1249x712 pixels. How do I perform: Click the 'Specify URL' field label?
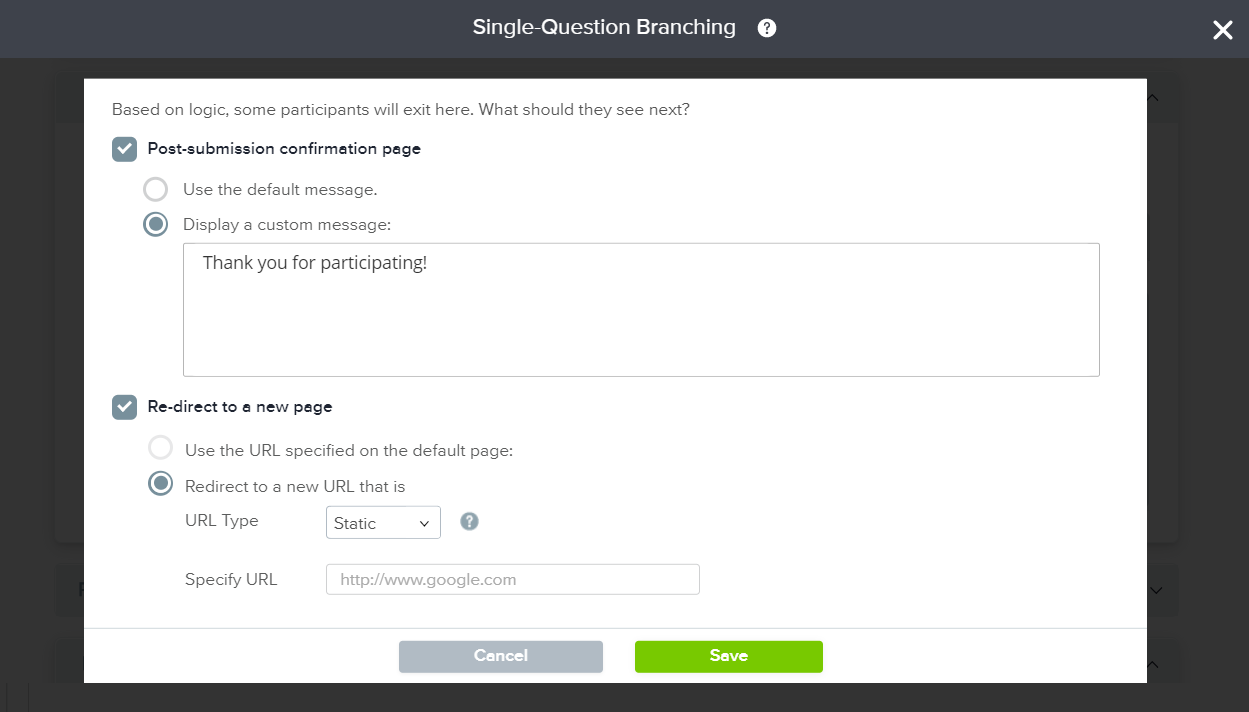click(x=231, y=579)
